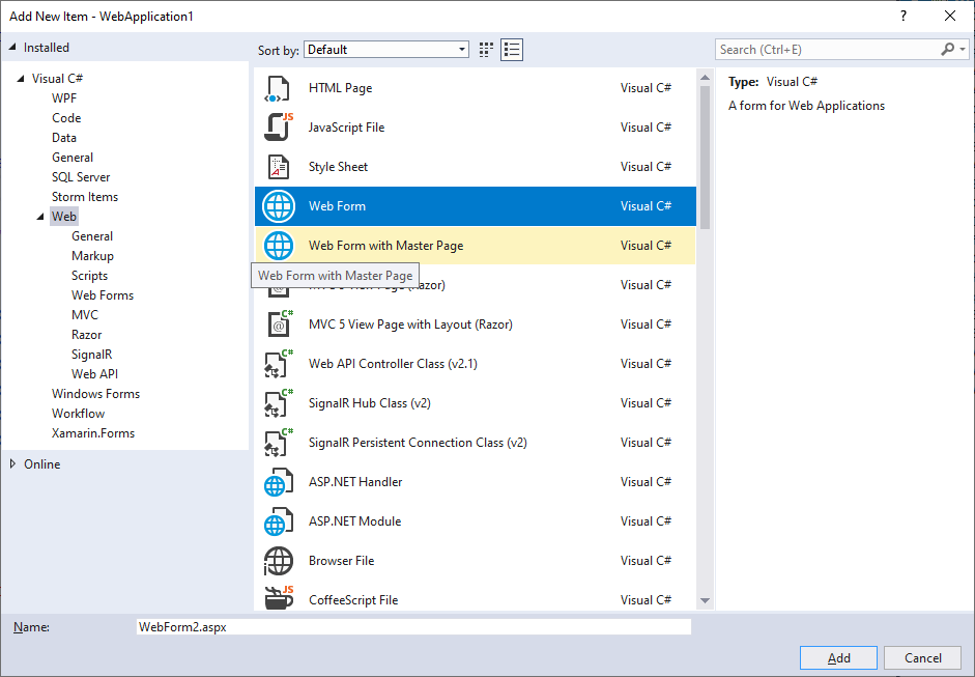Image resolution: width=975 pixels, height=677 pixels.
Task: Click the Add button
Action: [x=838, y=657]
